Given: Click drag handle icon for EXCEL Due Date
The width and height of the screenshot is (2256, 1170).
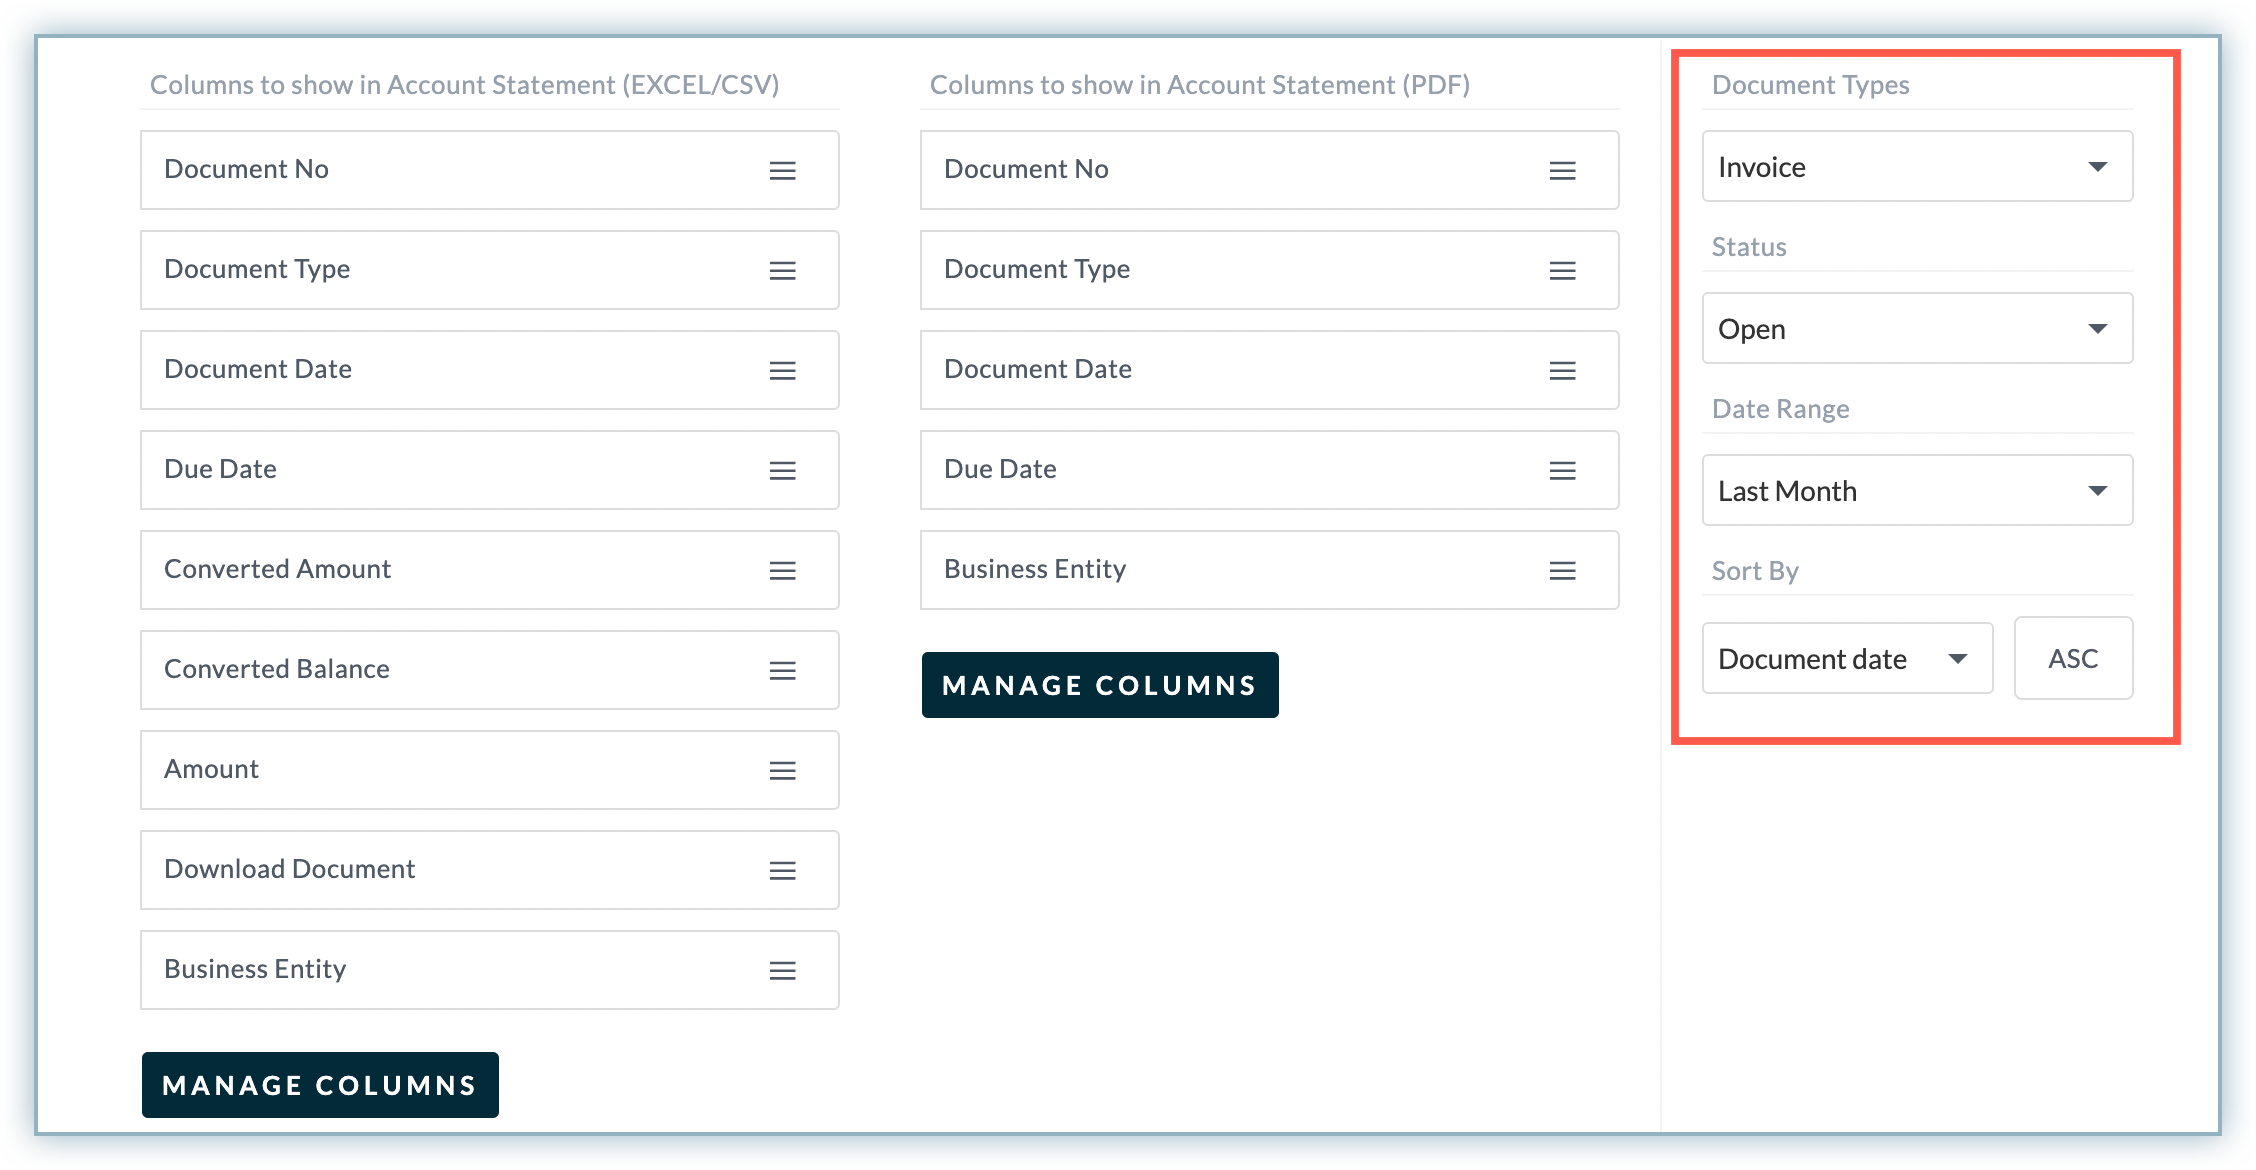Looking at the screenshot, I should (782, 471).
